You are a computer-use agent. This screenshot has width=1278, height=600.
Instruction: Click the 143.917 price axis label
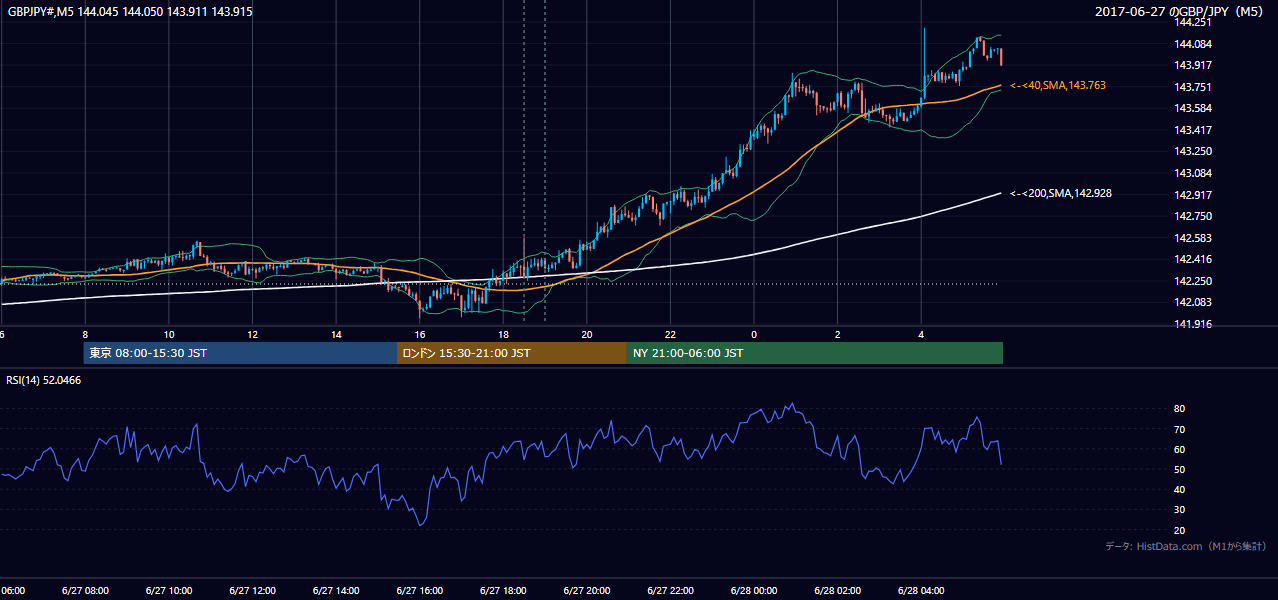(1193, 65)
